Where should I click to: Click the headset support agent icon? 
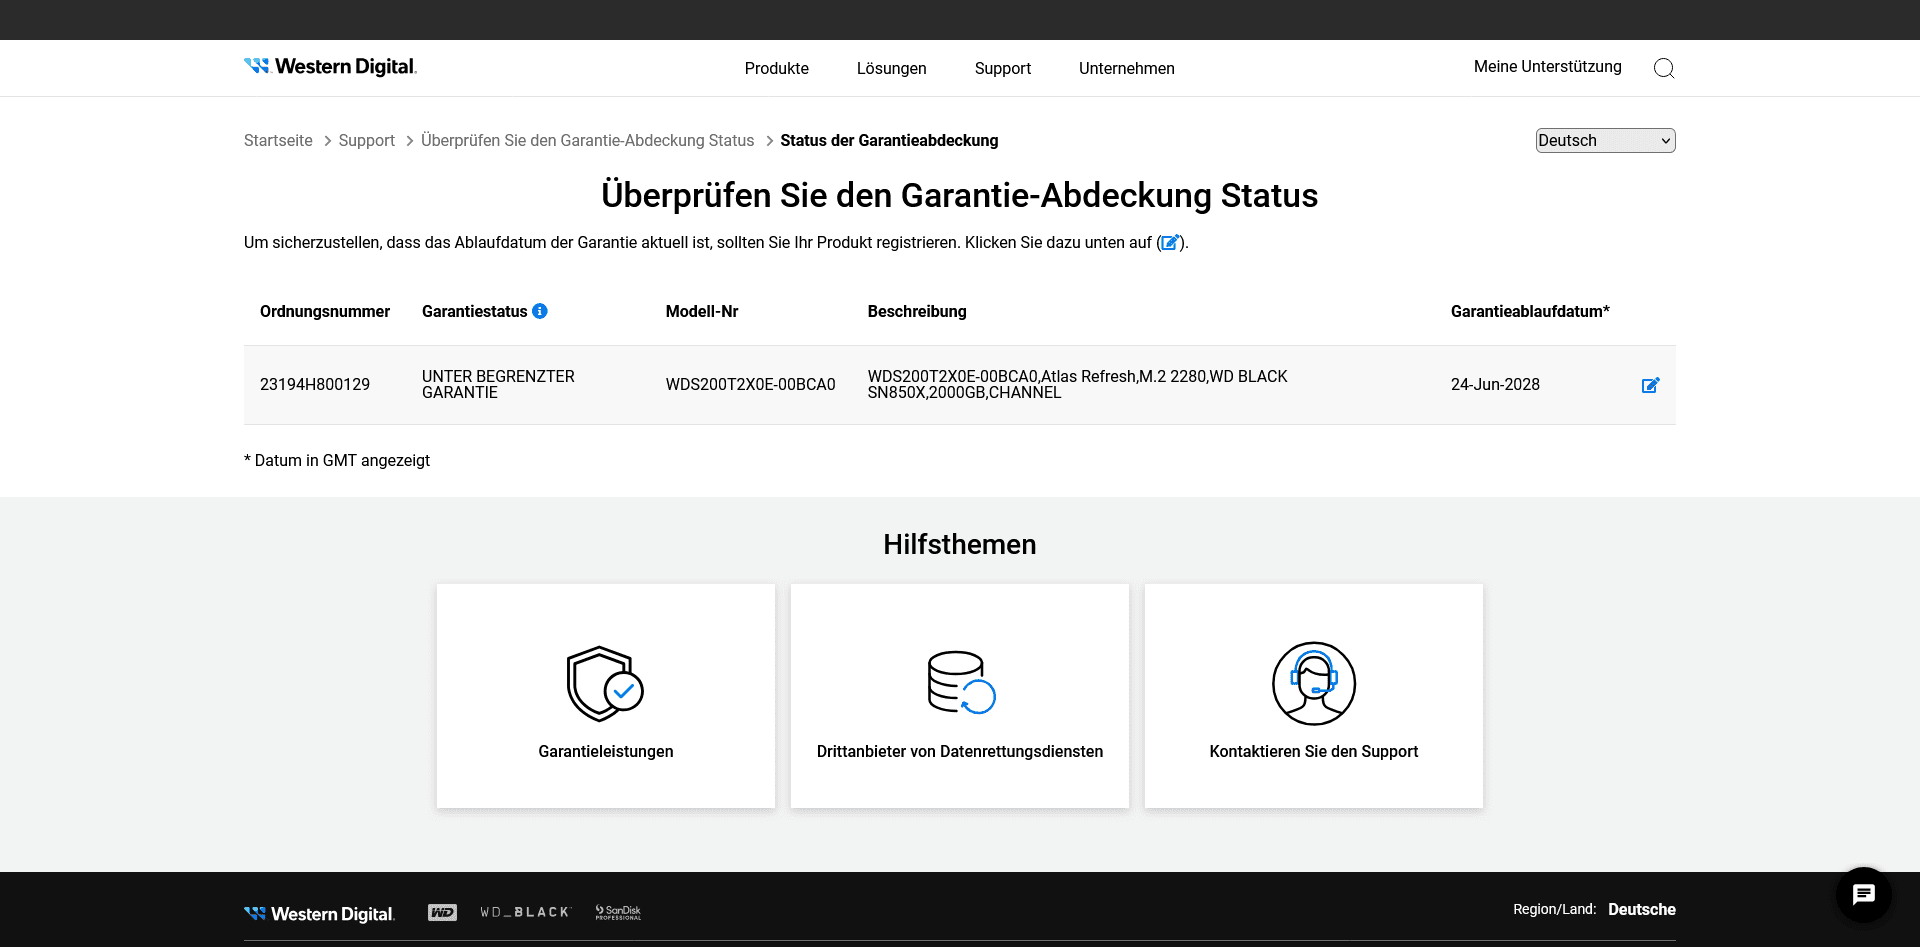coord(1314,683)
